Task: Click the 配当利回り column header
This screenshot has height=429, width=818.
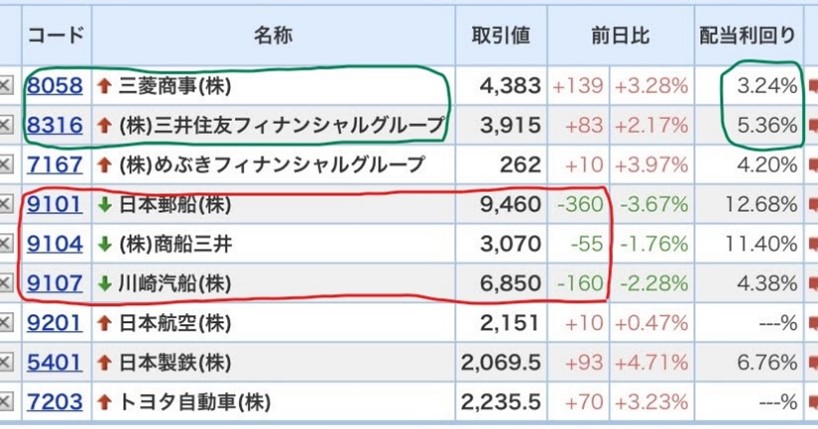Action: click(748, 35)
